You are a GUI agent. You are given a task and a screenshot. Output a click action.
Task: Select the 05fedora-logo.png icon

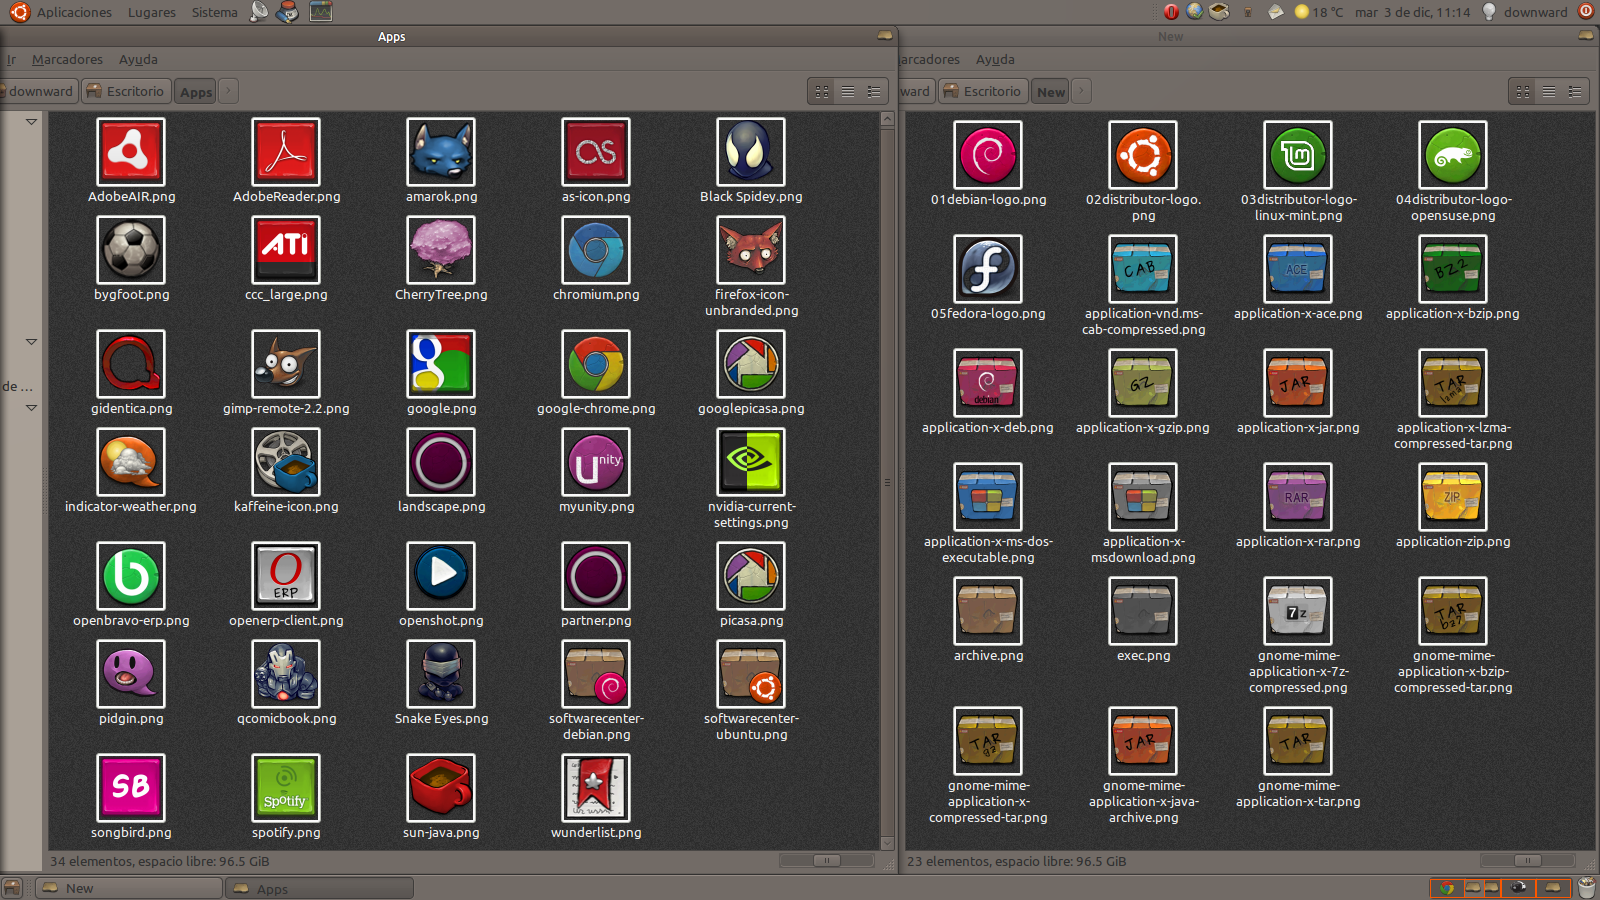click(x=988, y=269)
